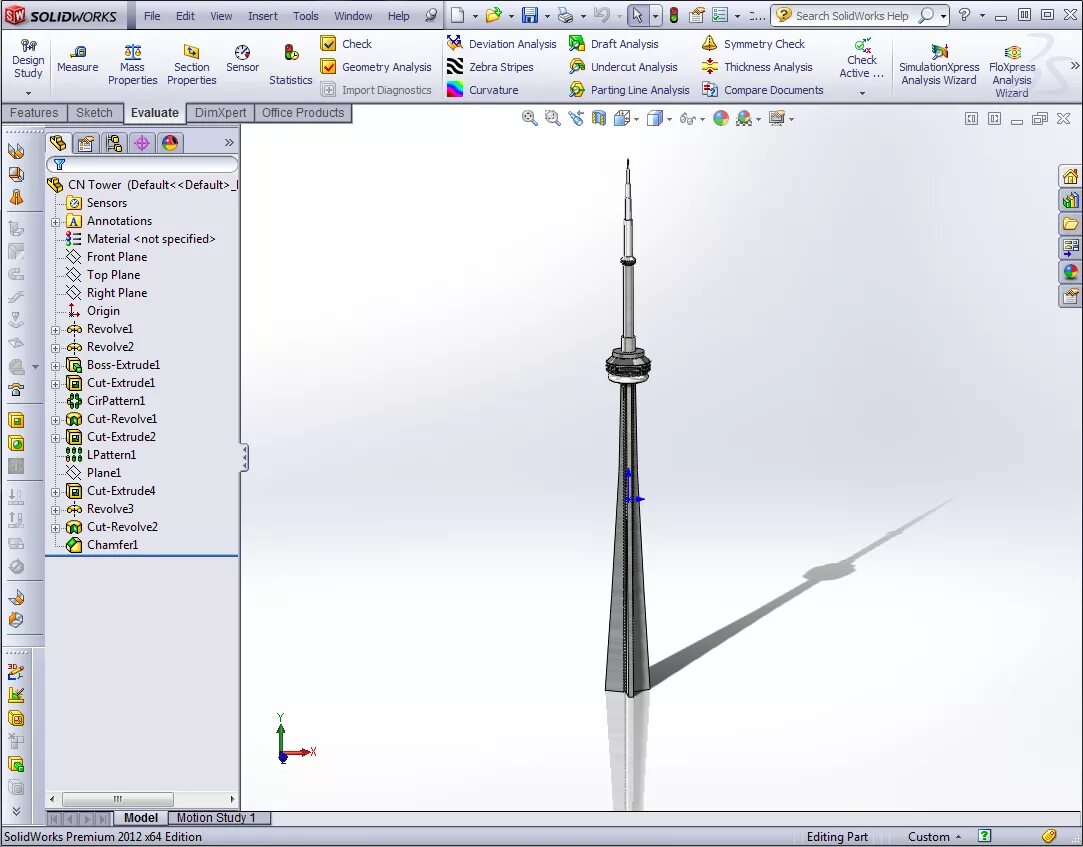Open the Statistics tool
This screenshot has height=847, width=1083.
coord(291,65)
